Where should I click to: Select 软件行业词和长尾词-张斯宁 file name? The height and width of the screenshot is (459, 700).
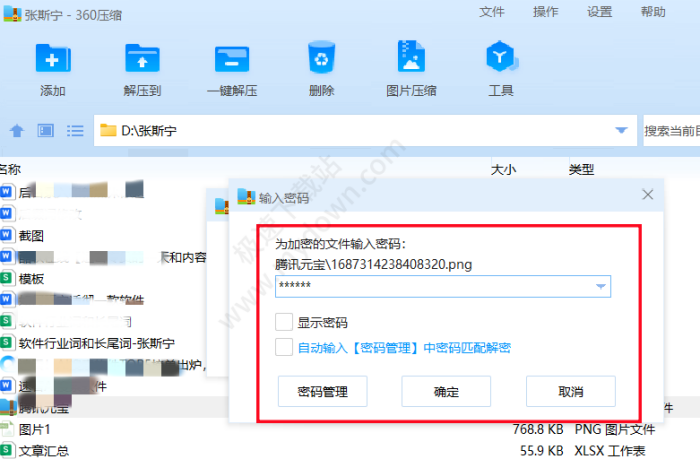[97, 343]
